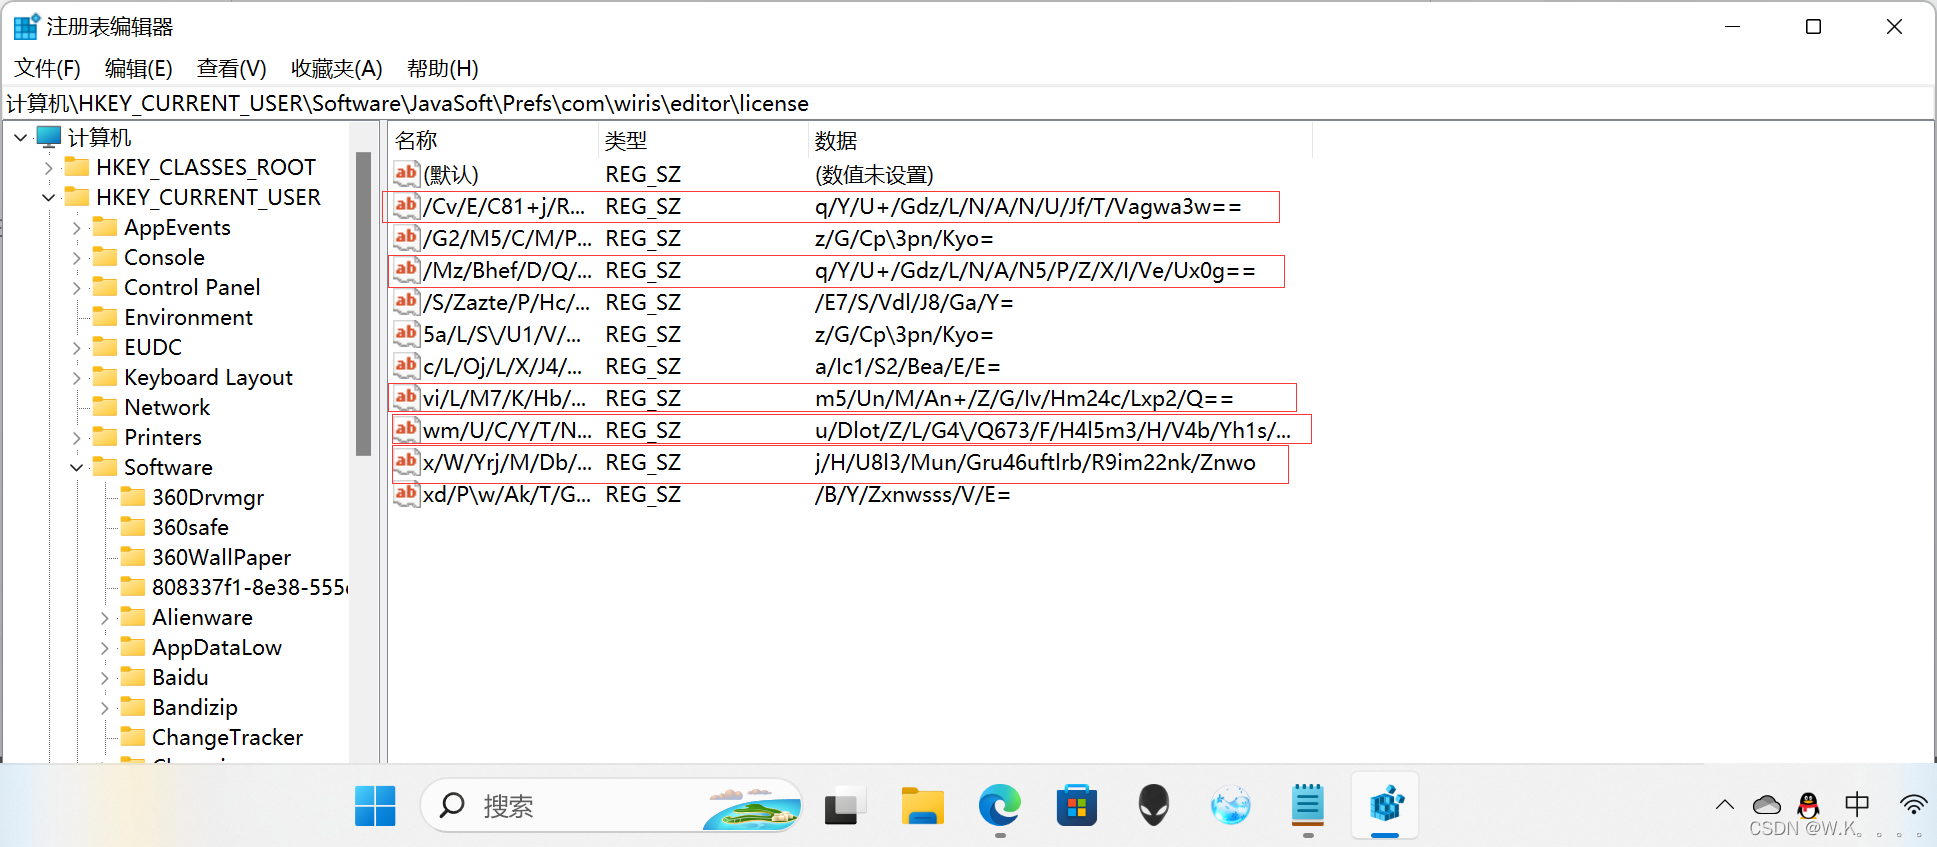This screenshot has height=847, width=1937.
Task: Click the x/W/Yrj/M/Db/... value icon
Action: (406, 461)
